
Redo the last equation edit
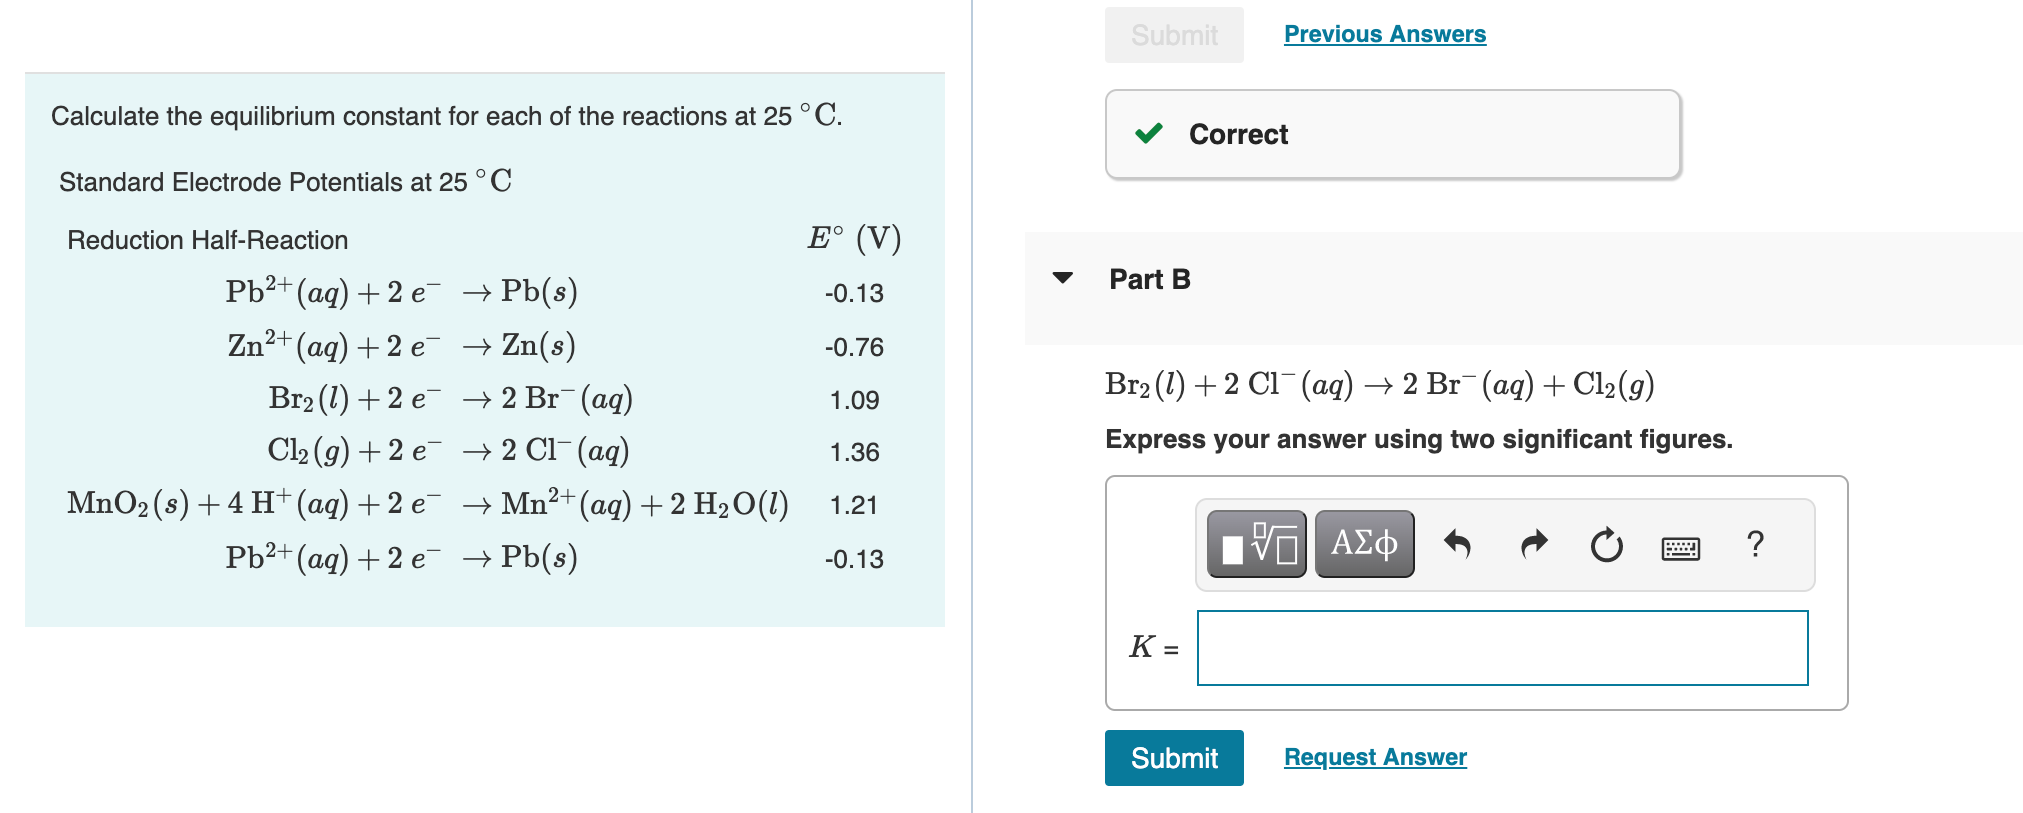tap(1532, 543)
